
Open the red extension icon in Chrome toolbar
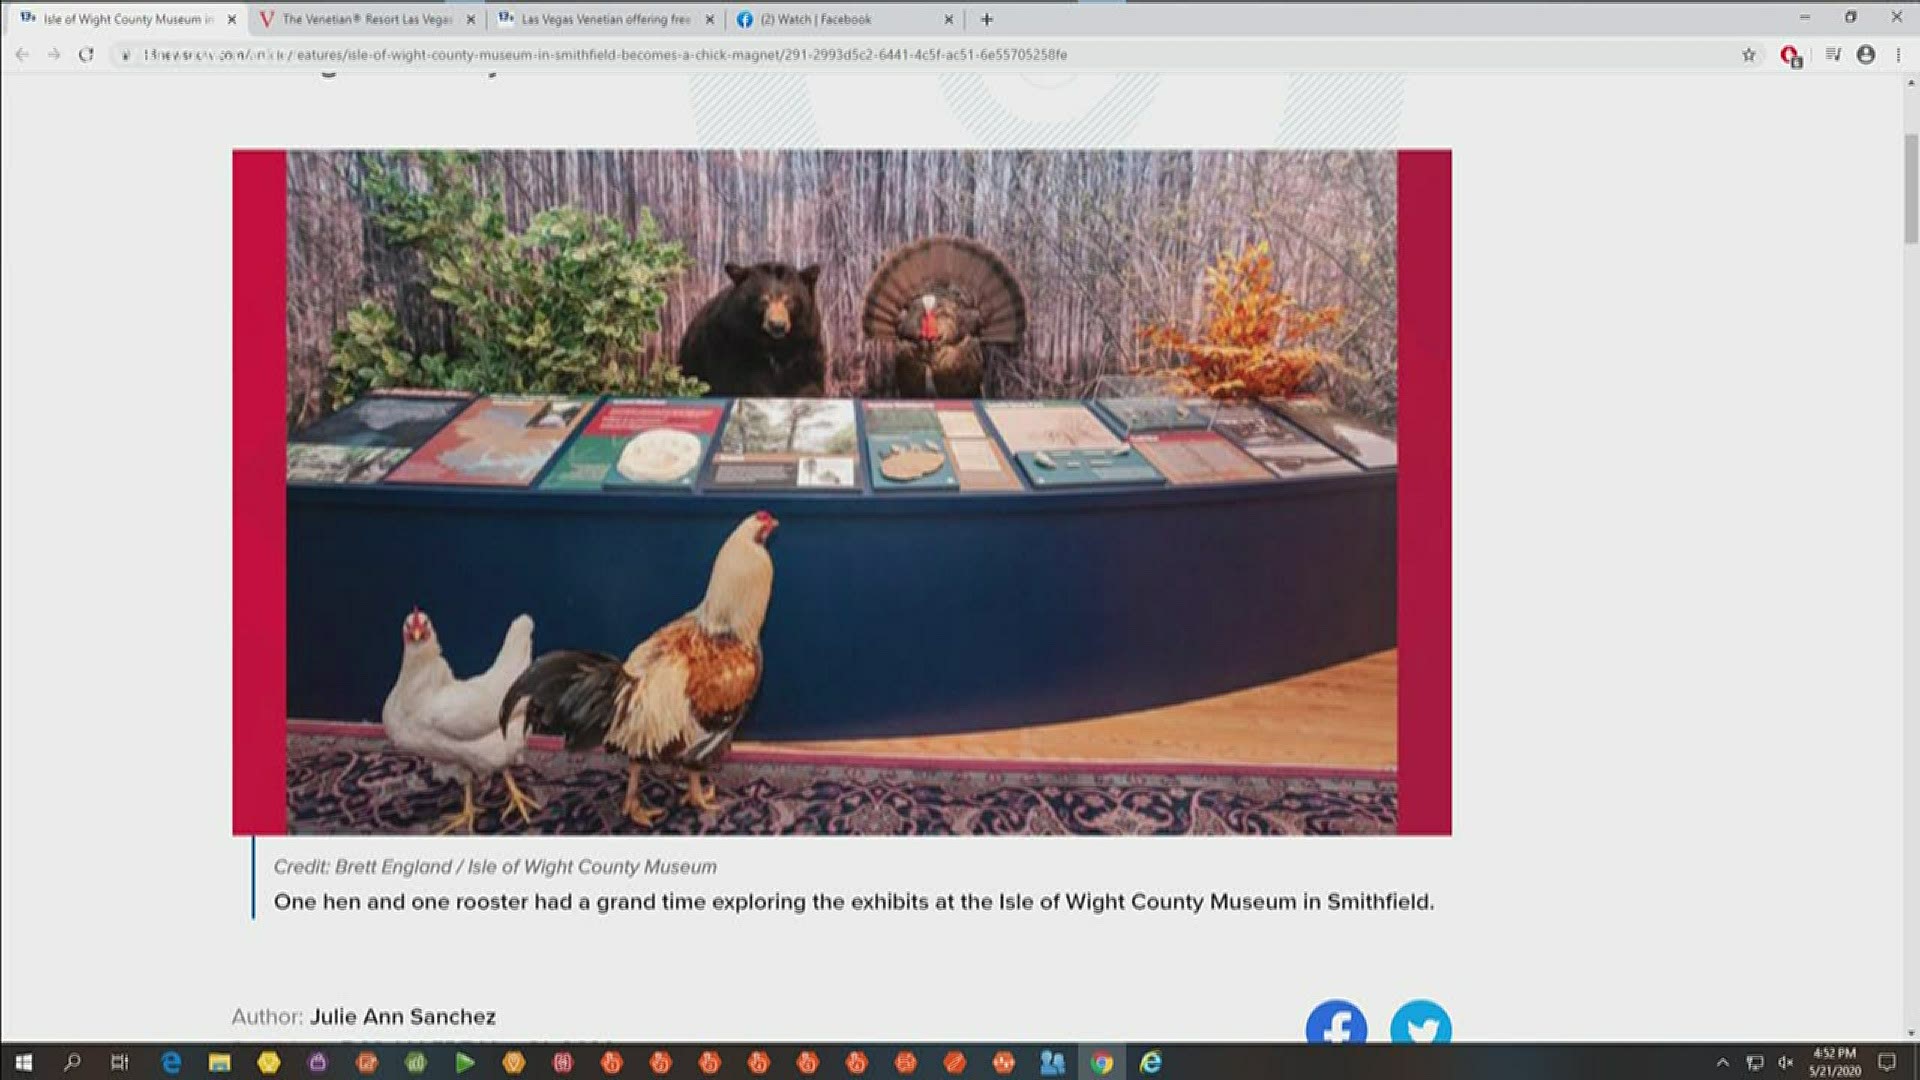point(1790,56)
